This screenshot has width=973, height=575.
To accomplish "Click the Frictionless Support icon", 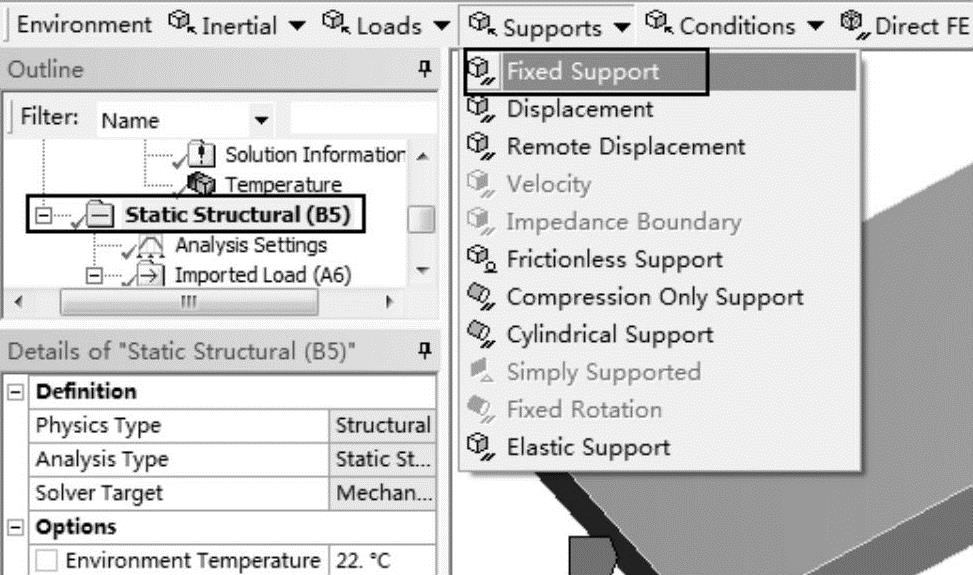I will click(x=481, y=259).
